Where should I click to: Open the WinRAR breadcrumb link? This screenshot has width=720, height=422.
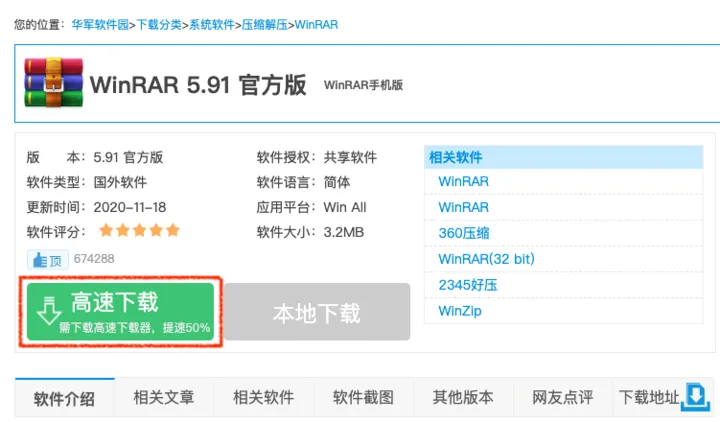click(x=316, y=24)
